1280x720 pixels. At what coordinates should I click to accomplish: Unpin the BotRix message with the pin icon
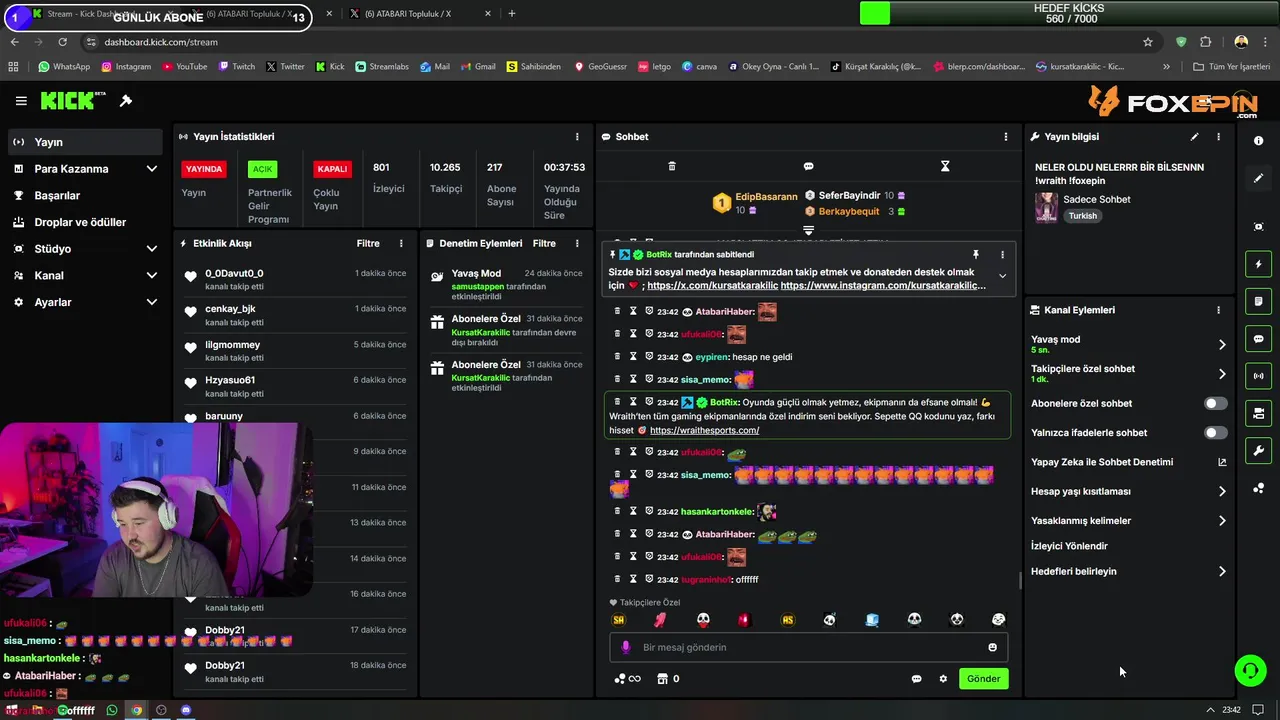(x=975, y=255)
